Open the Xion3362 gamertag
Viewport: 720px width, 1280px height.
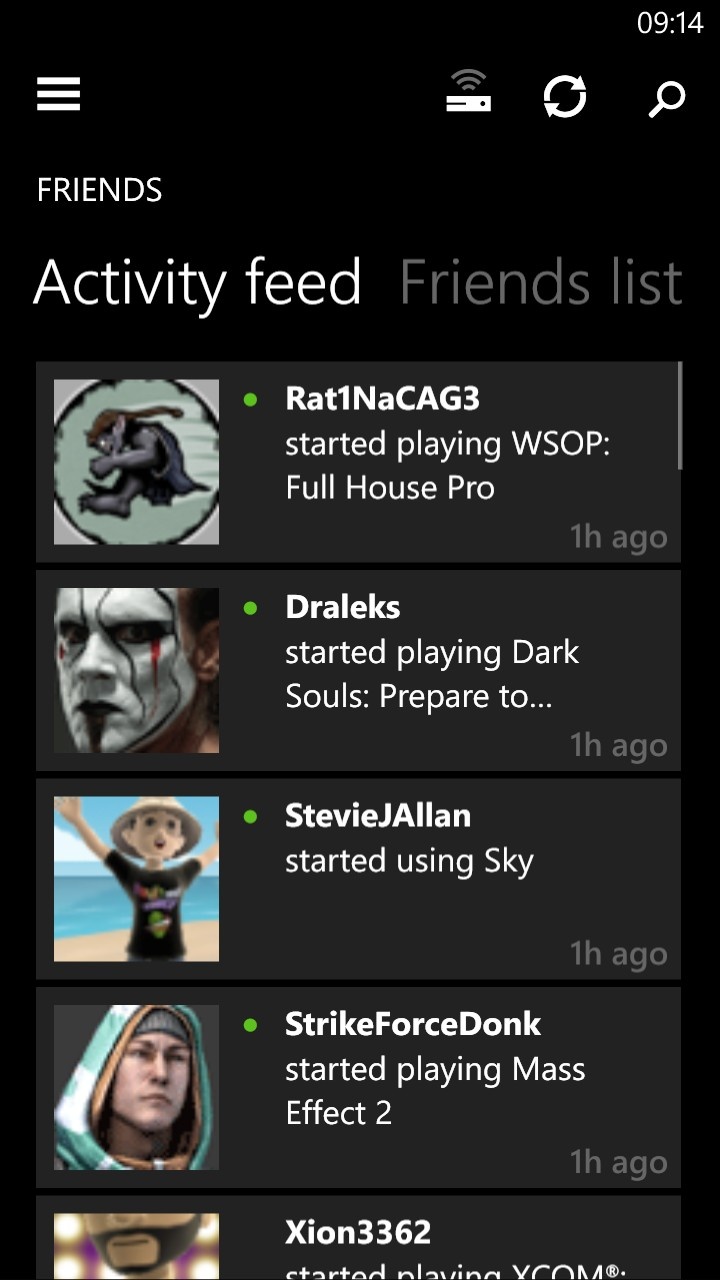pyautogui.click(x=358, y=1232)
